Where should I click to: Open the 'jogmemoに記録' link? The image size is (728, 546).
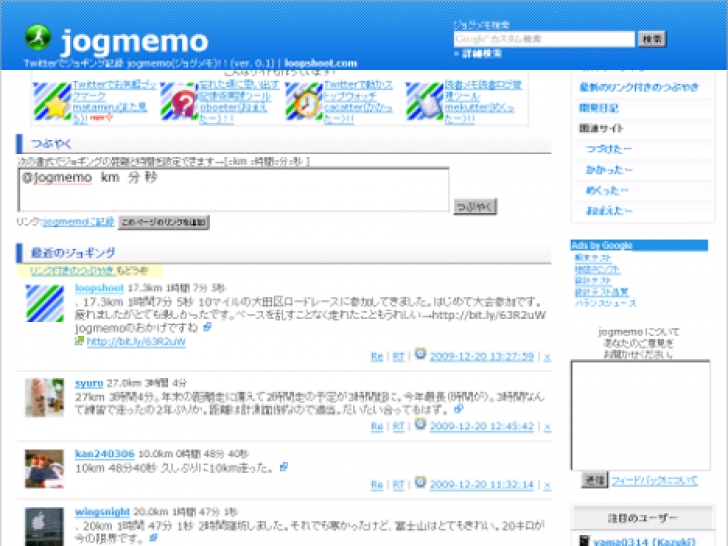[78, 222]
